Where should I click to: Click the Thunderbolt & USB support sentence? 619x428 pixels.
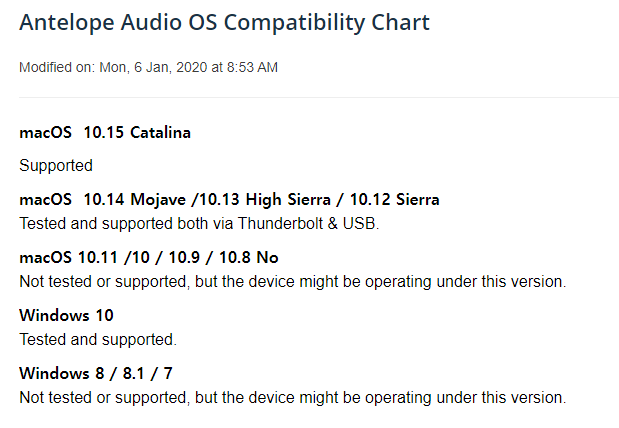[x=199, y=223]
